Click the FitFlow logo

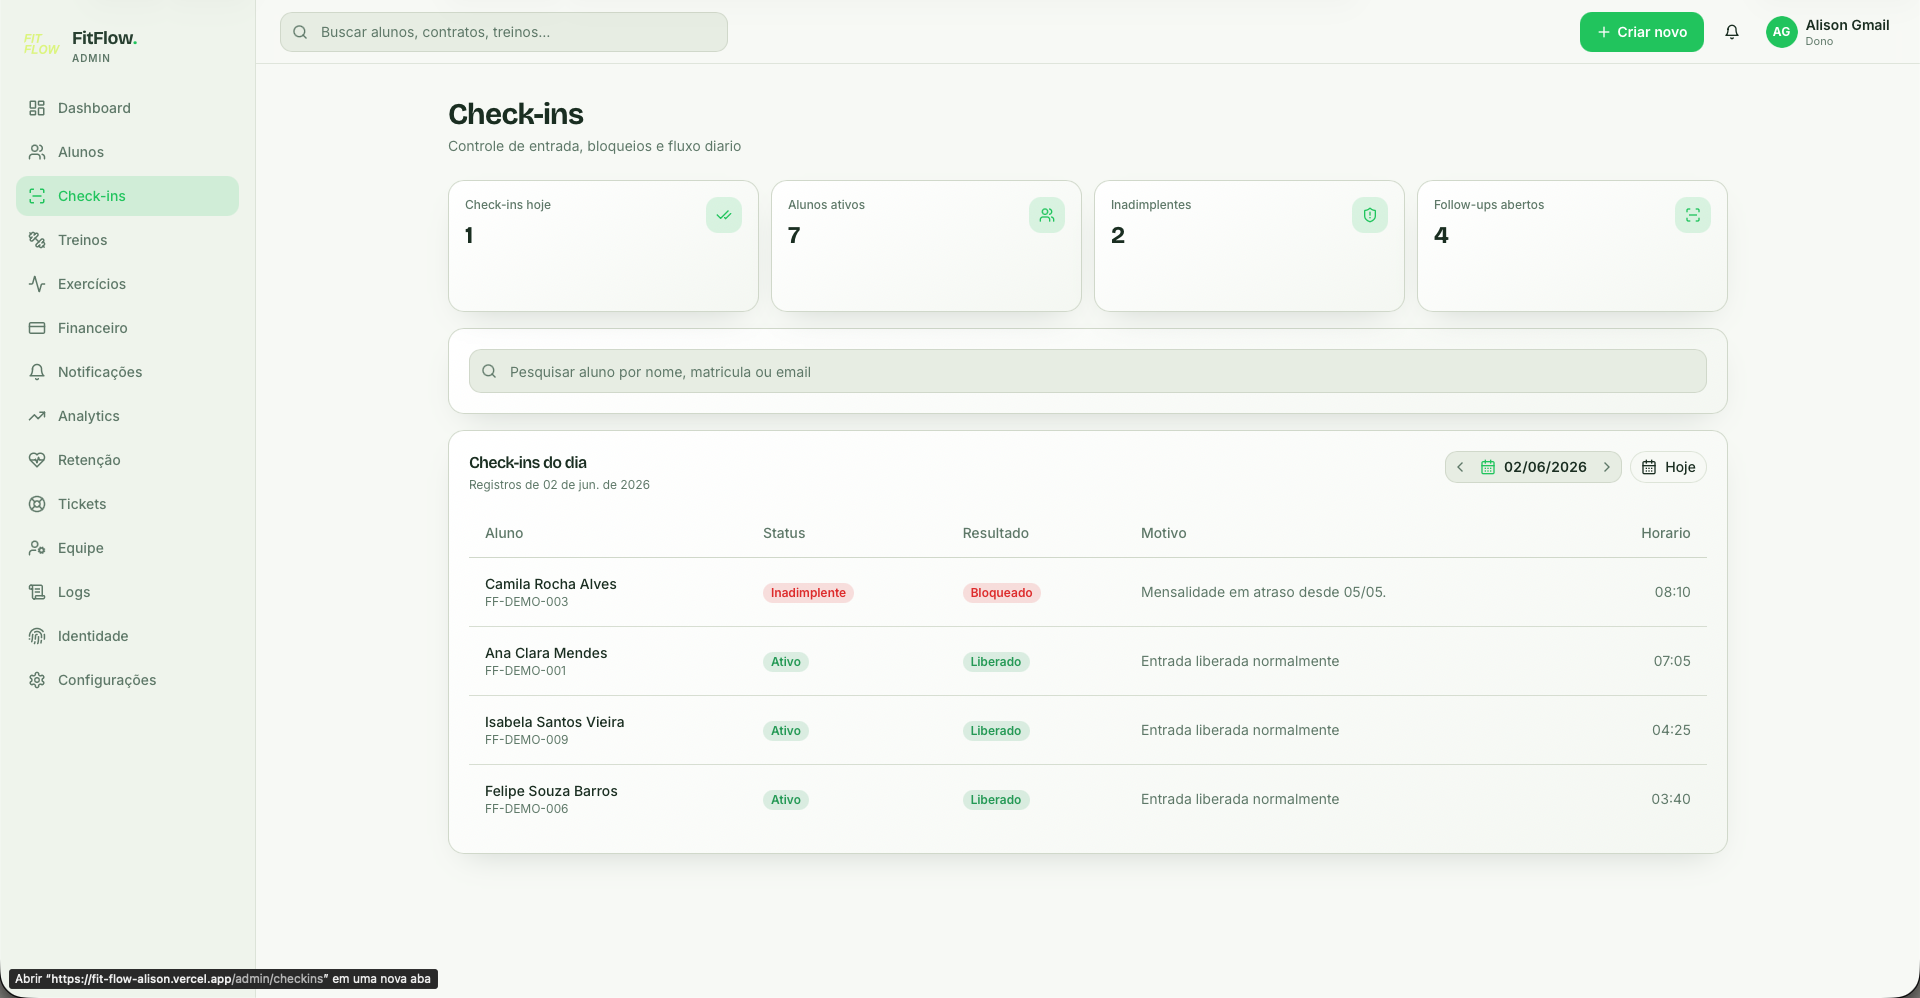tap(41, 44)
